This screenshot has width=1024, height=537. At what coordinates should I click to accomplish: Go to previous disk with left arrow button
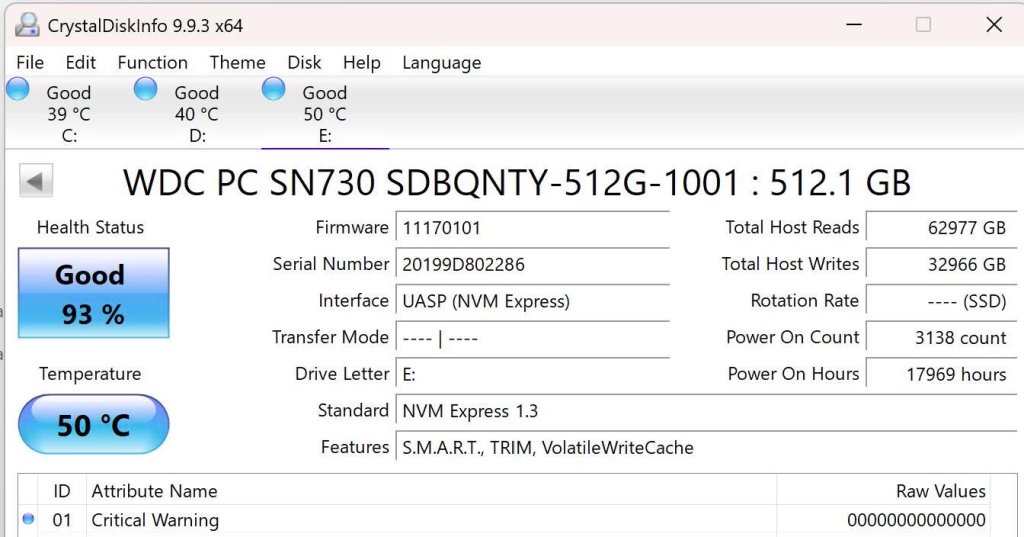coord(35,181)
